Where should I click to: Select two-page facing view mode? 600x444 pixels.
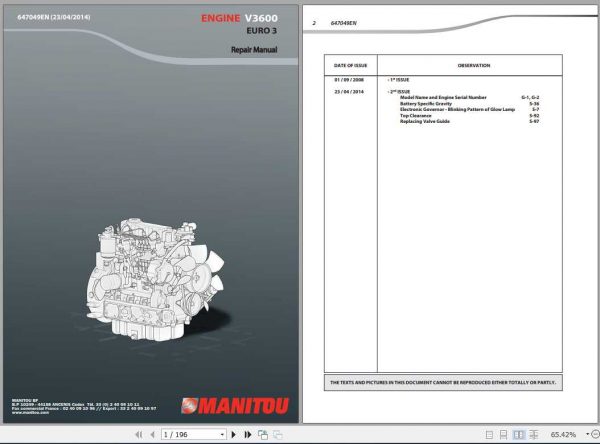pos(518,434)
